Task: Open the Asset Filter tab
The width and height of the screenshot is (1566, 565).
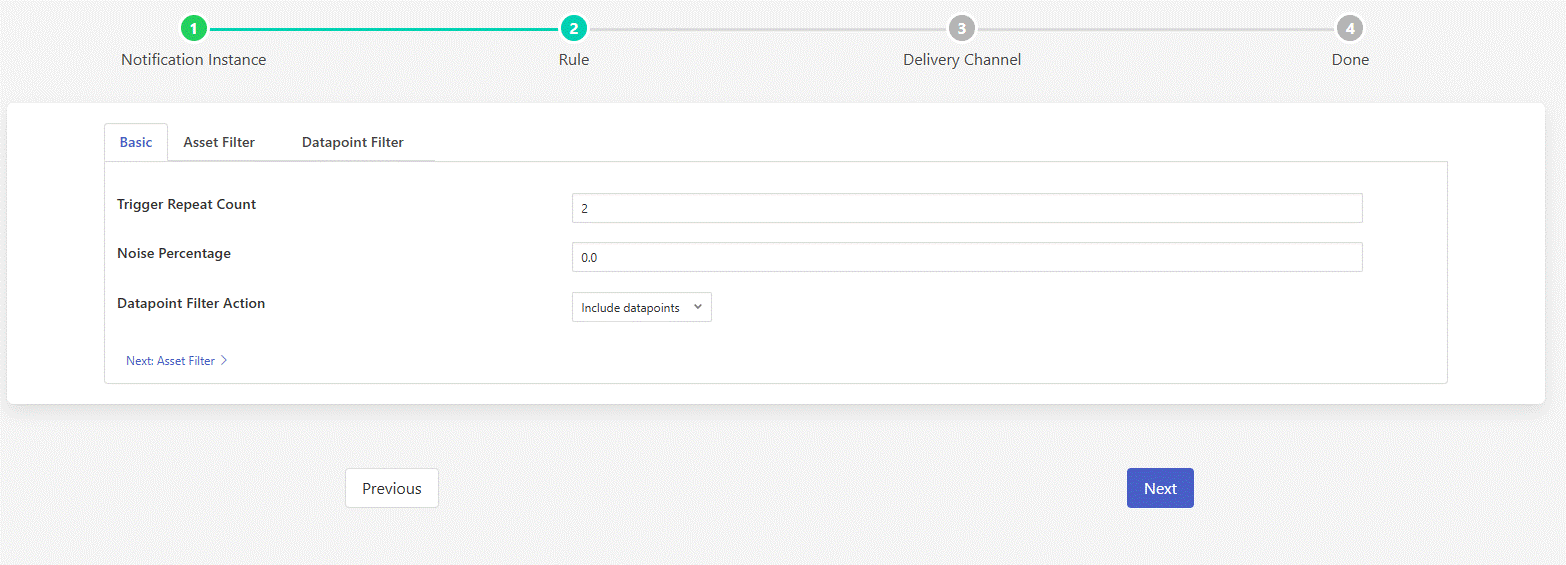Action: tap(219, 142)
